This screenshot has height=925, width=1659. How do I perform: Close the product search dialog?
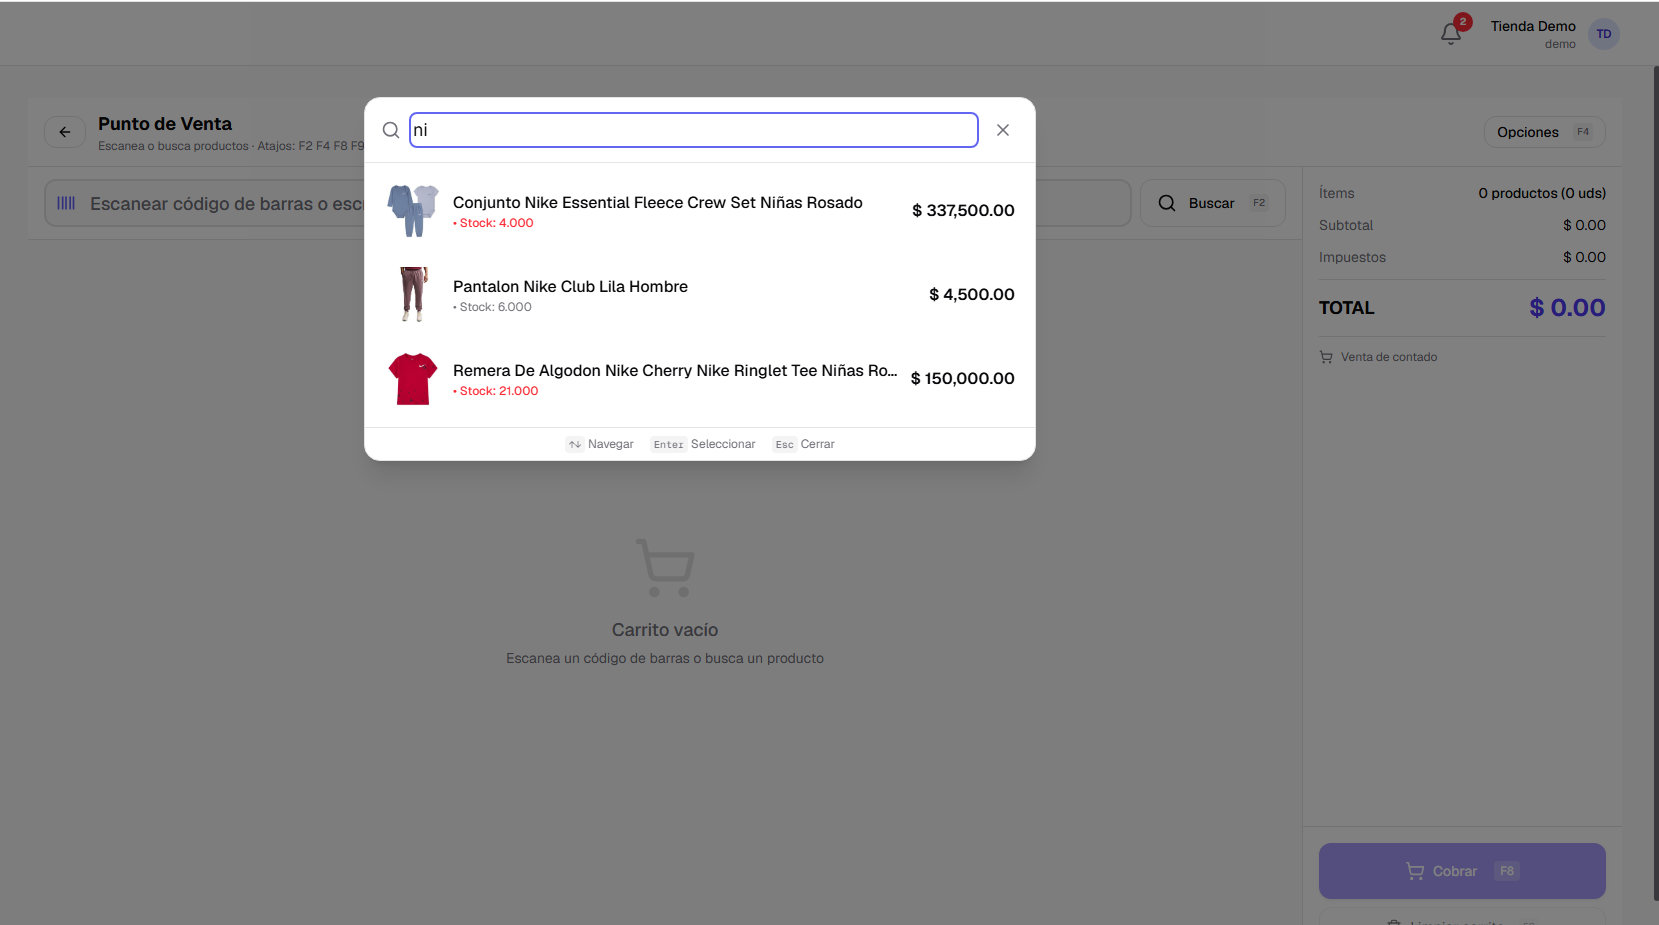tap(1003, 130)
